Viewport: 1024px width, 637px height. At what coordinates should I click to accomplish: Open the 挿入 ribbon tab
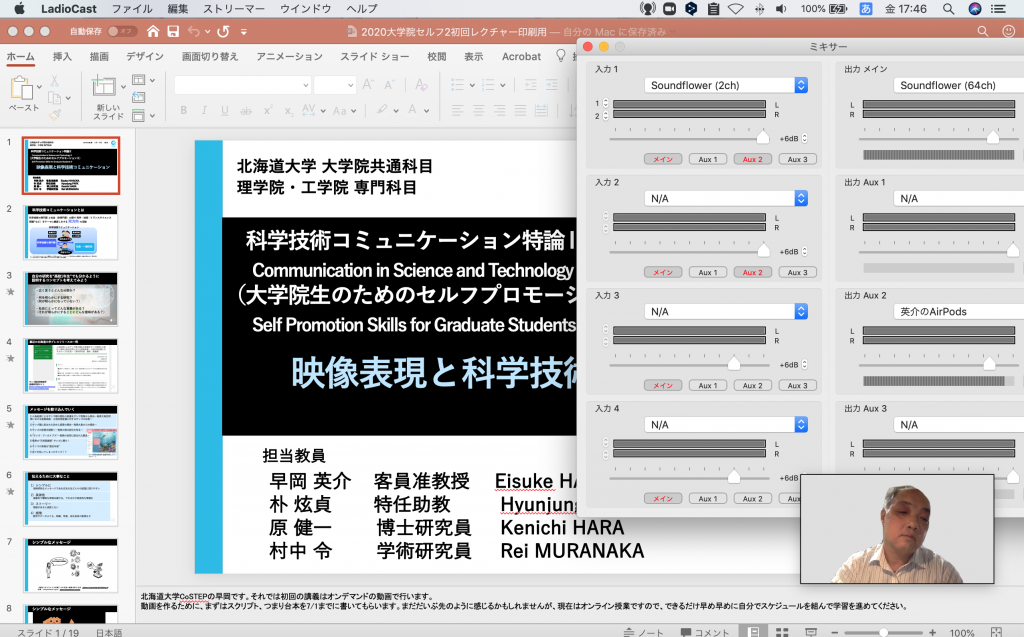point(62,57)
